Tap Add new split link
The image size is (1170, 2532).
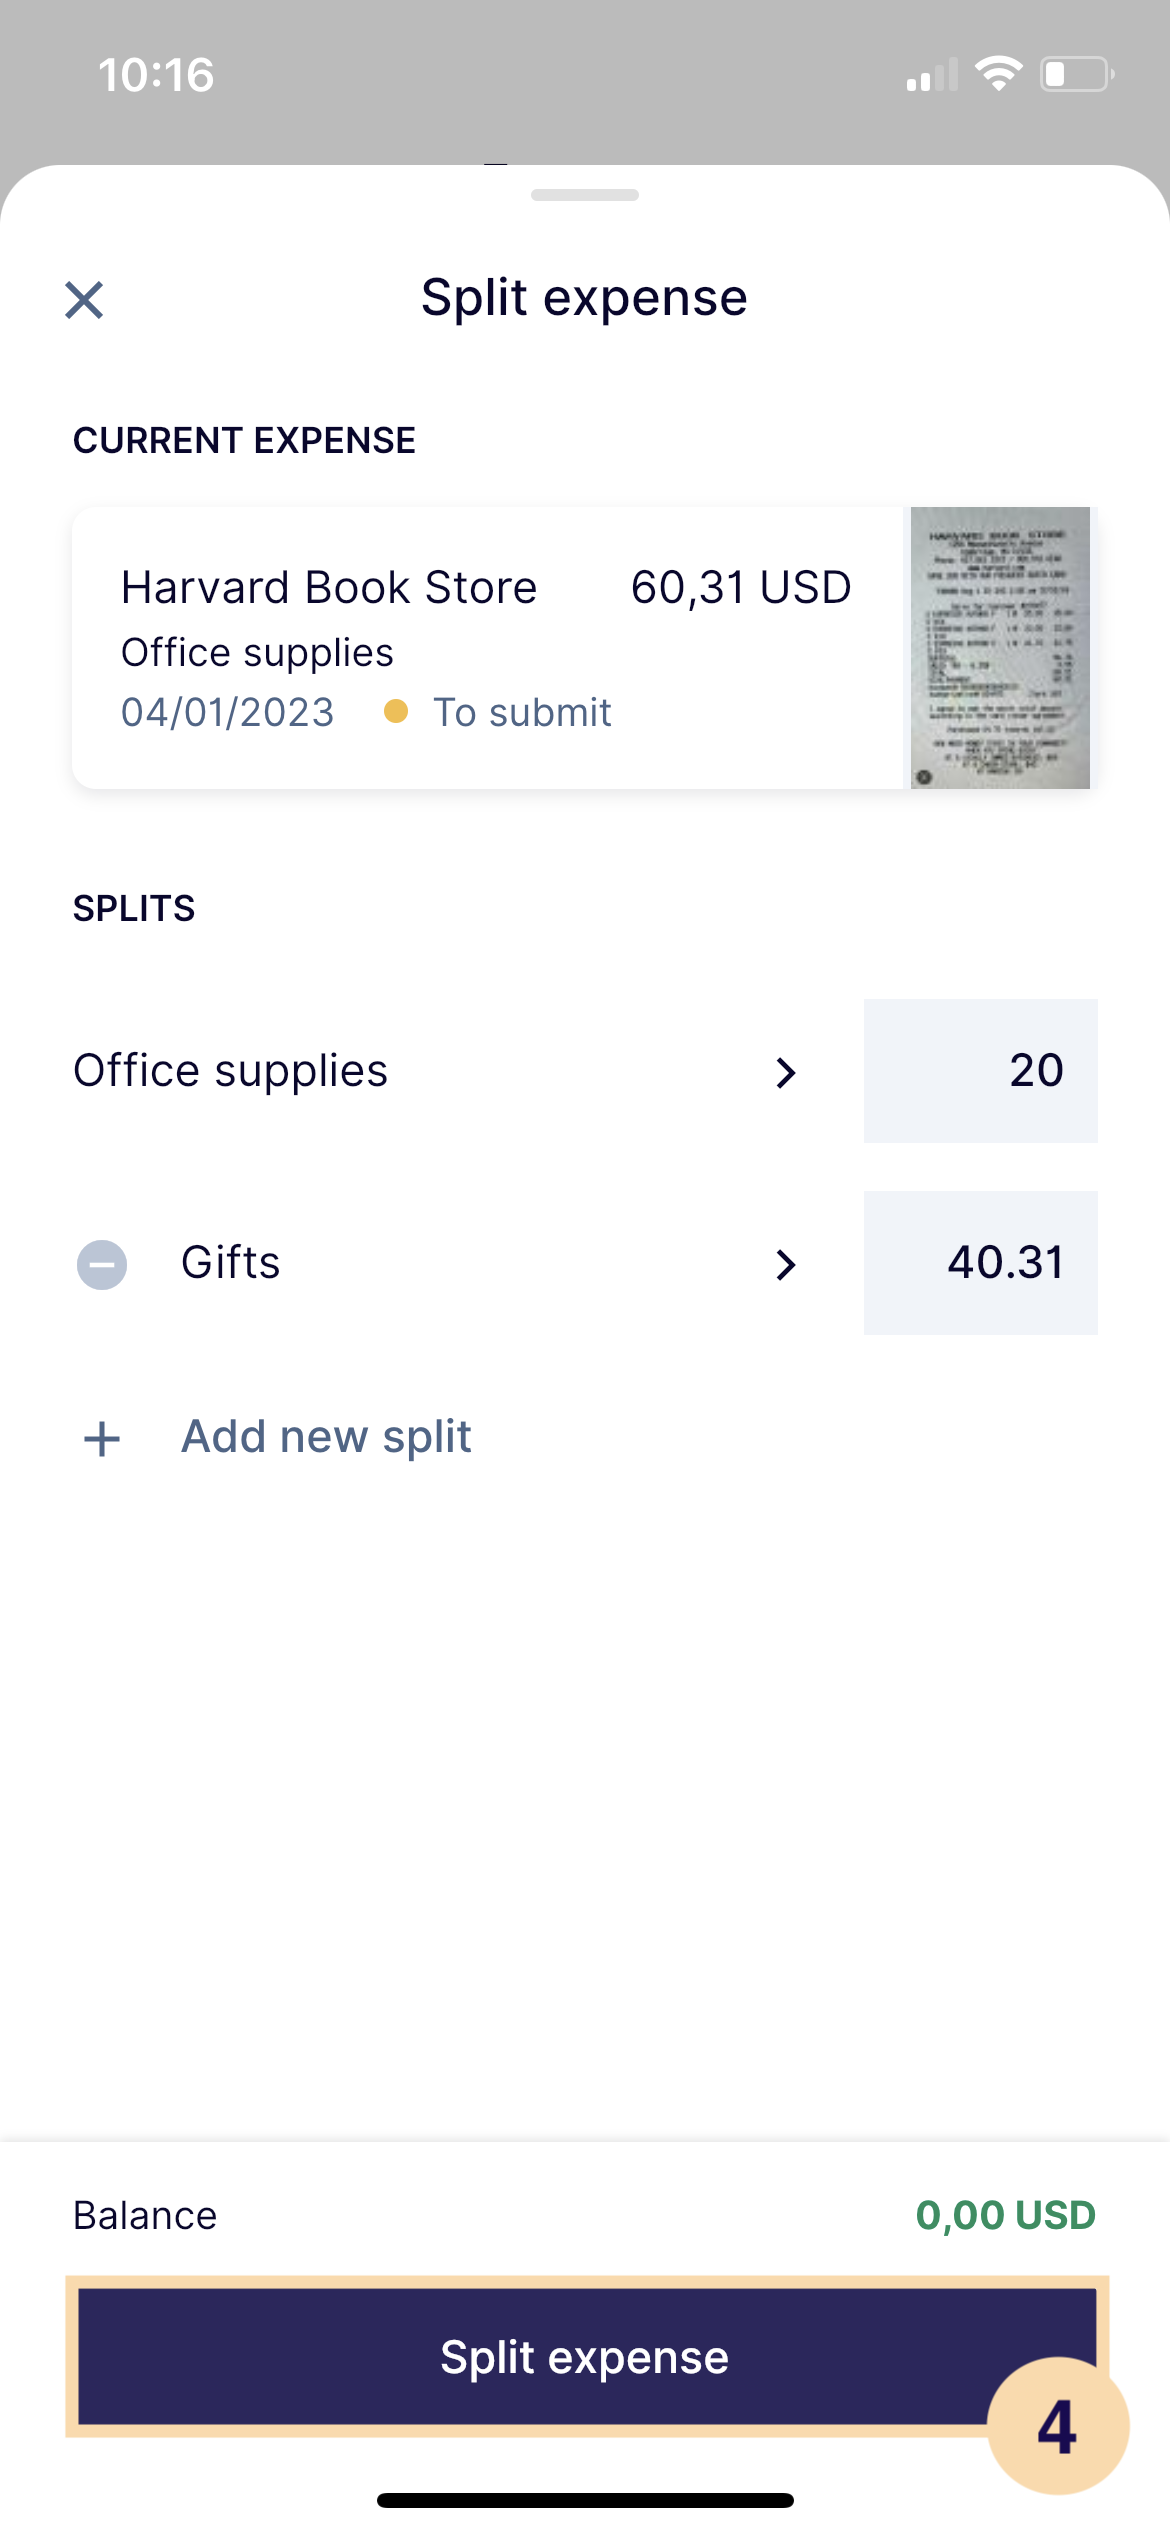tap(326, 1437)
